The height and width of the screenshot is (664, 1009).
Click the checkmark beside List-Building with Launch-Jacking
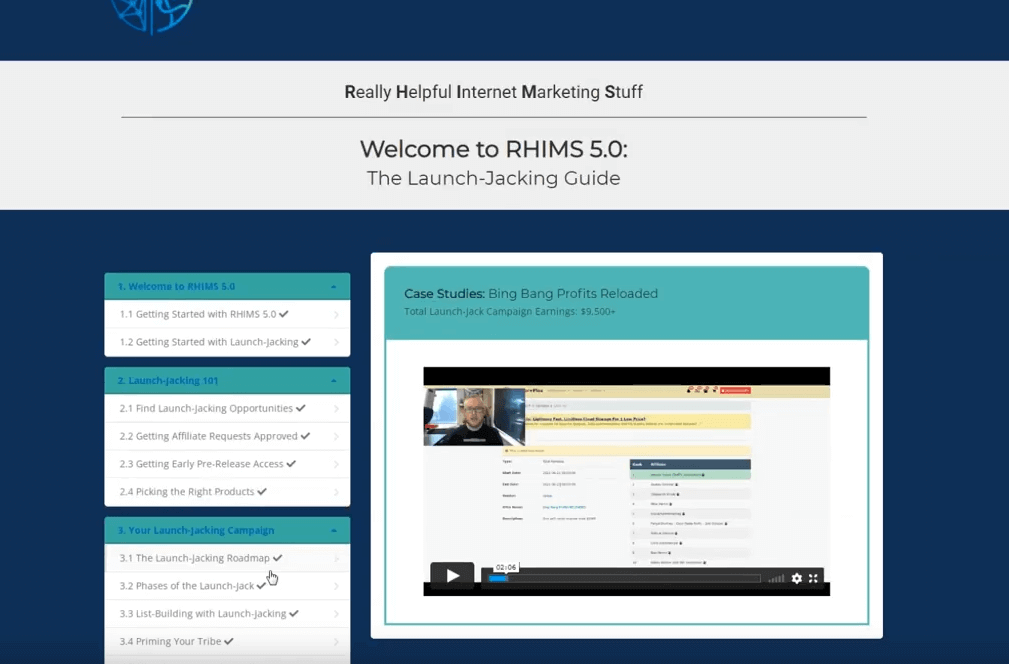click(x=294, y=613)
